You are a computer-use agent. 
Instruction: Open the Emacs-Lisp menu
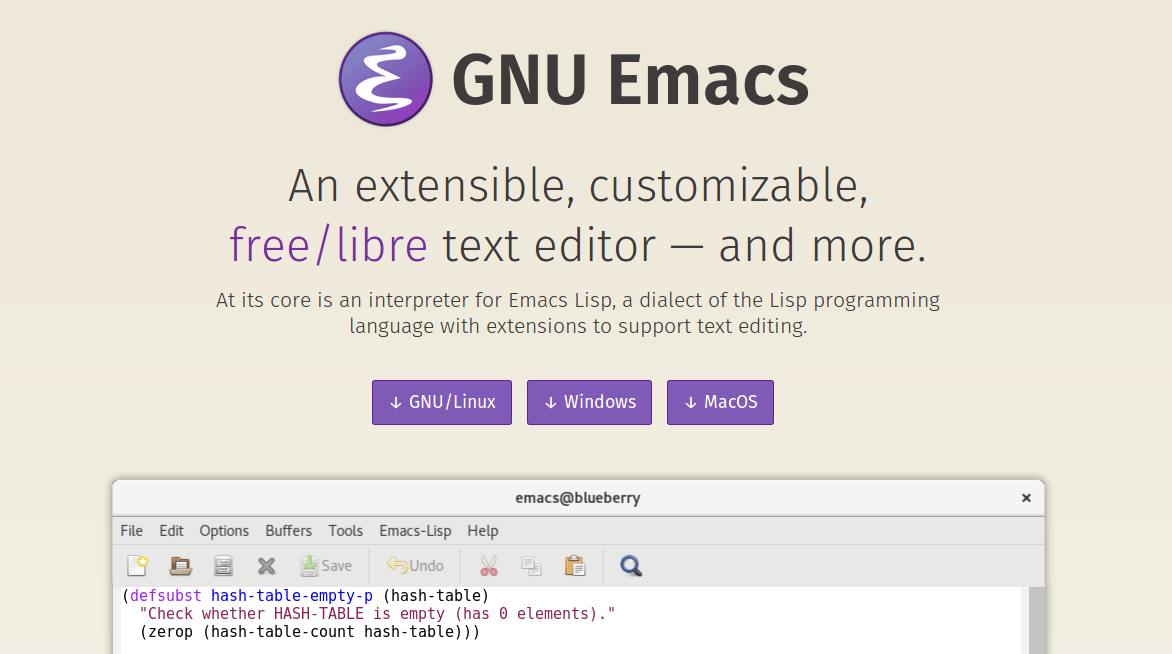(415, 531)
